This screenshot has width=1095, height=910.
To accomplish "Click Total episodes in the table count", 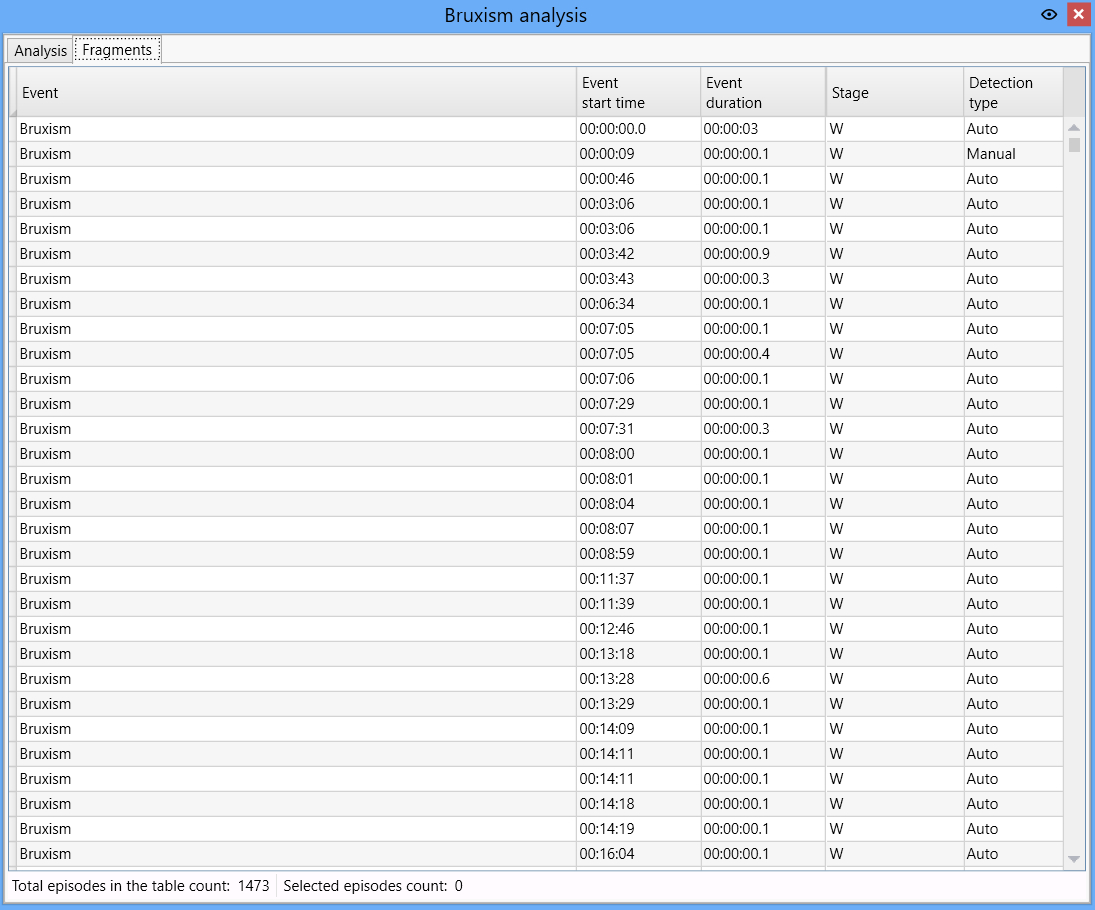I will coord(140,886).
